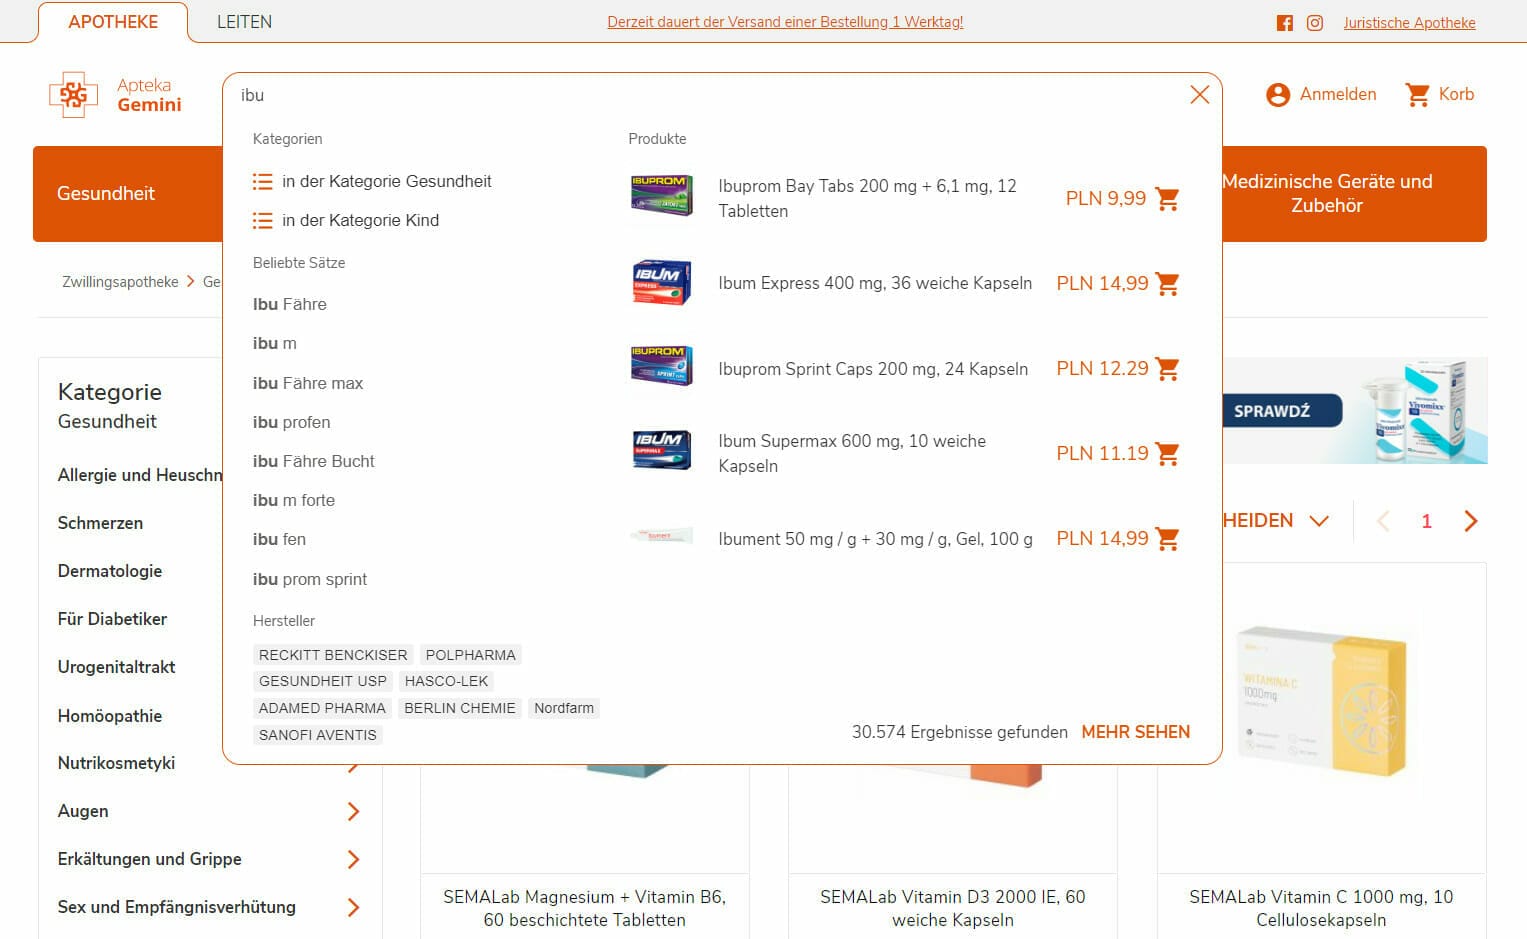Add Ibuprom Sprint Caps to cart

coord(1167,369)
